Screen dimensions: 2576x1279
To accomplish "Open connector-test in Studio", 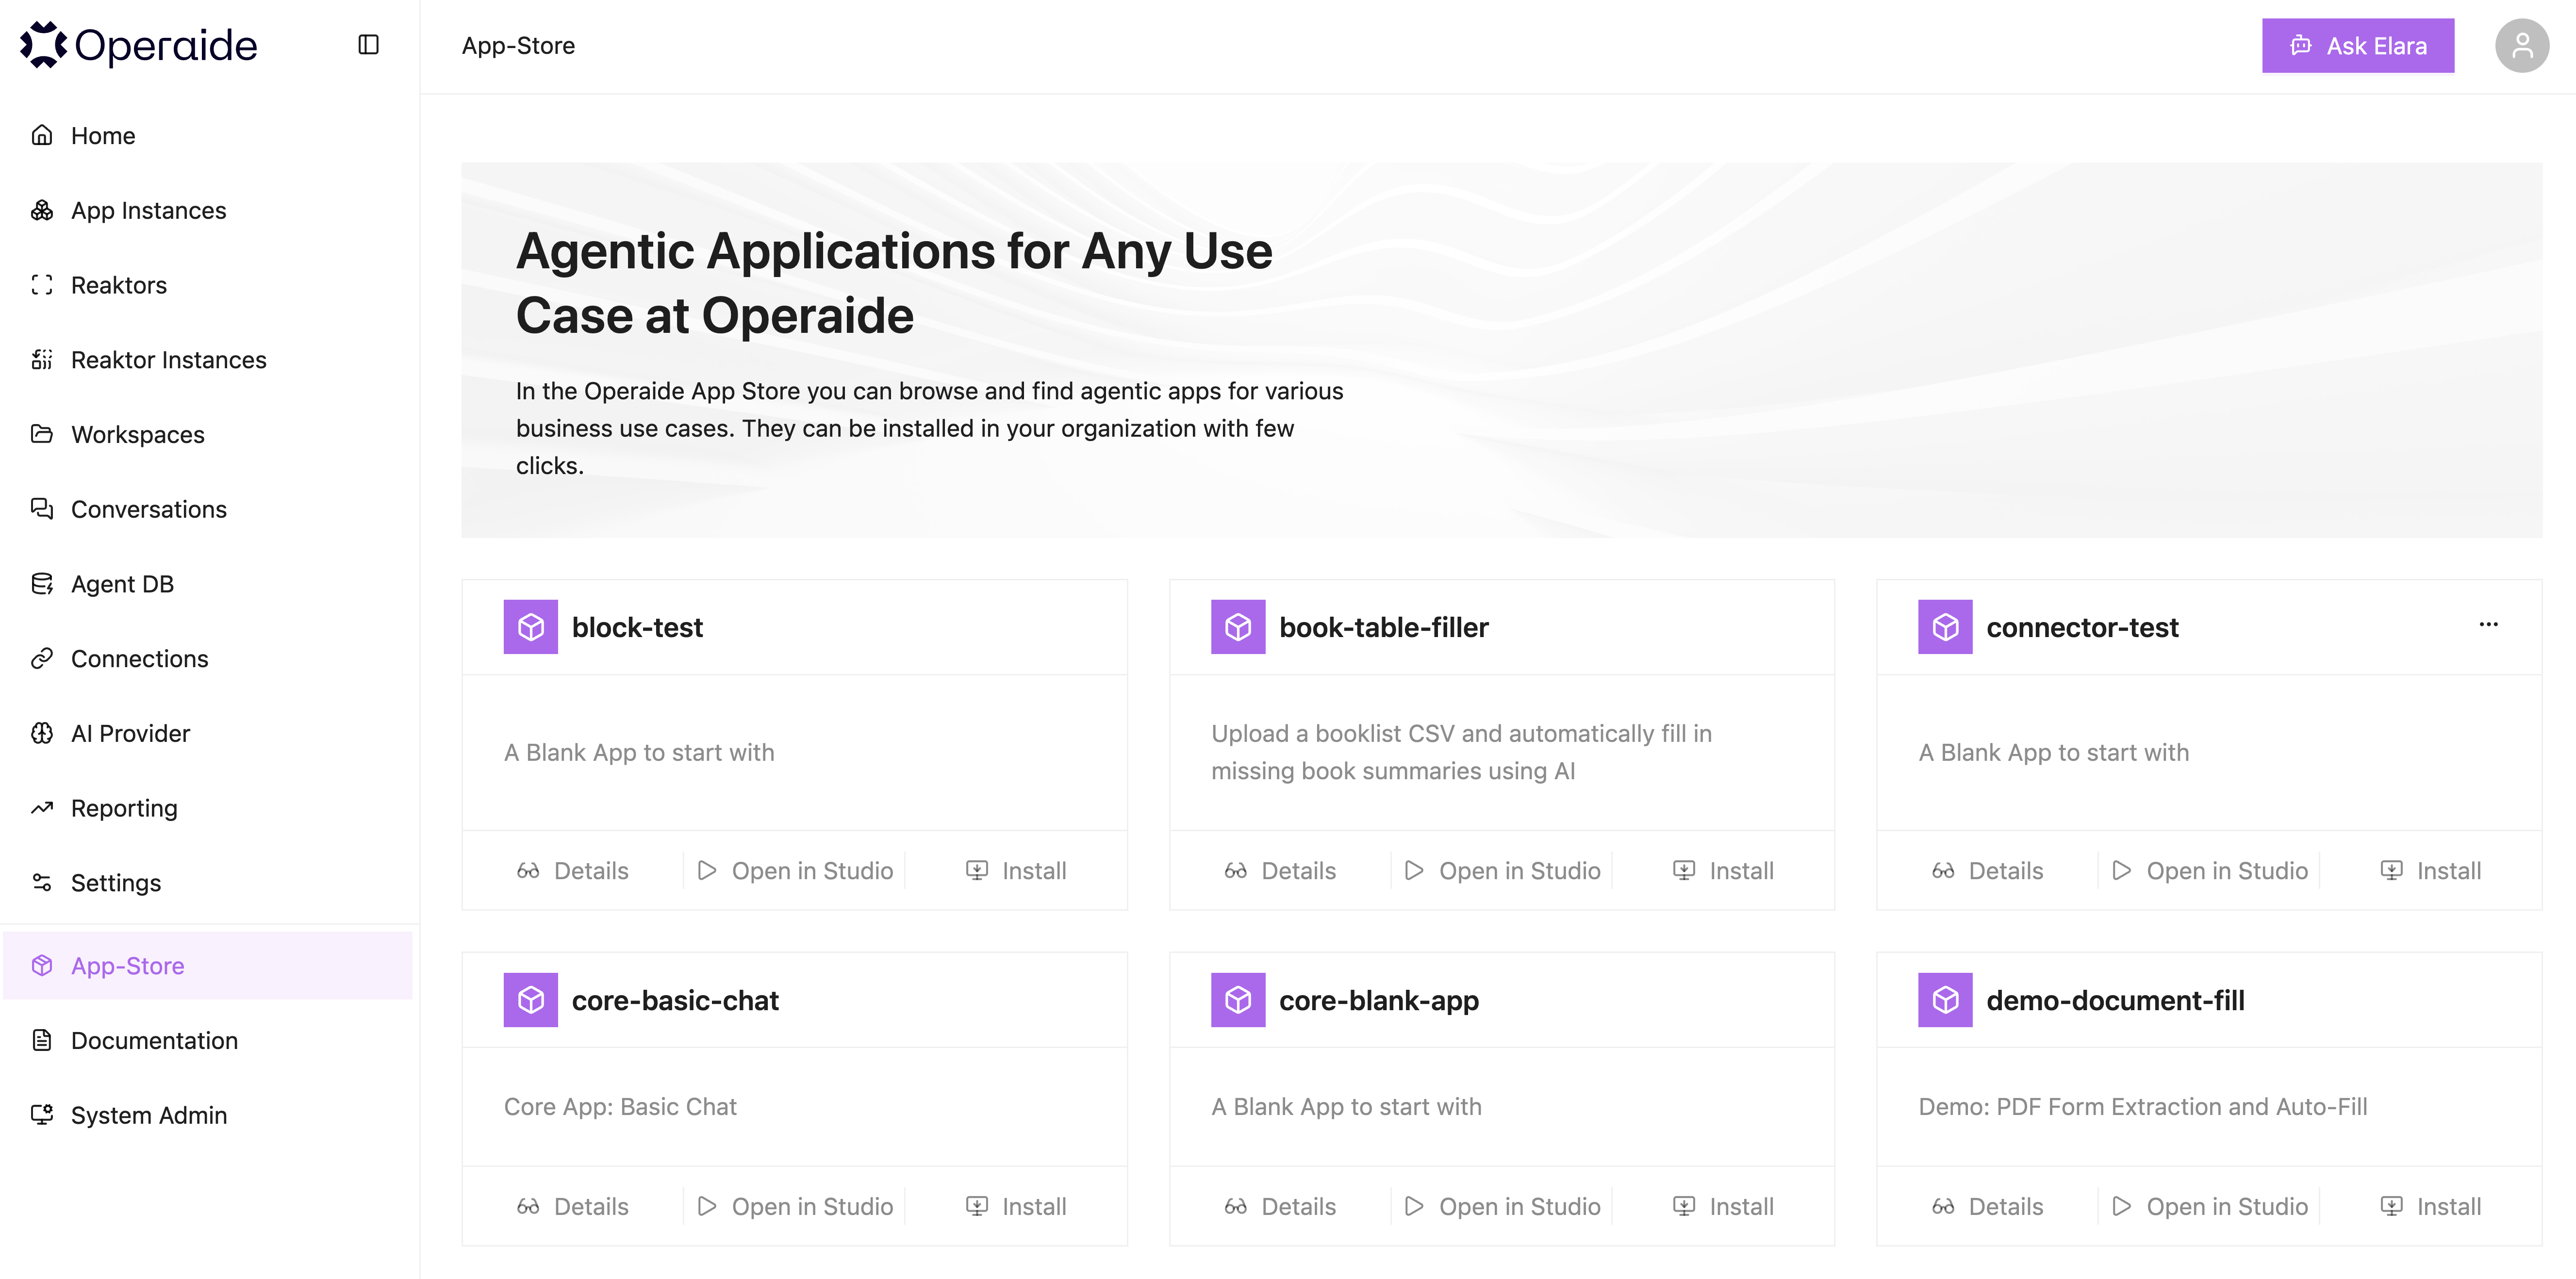I will [2209, 871].
